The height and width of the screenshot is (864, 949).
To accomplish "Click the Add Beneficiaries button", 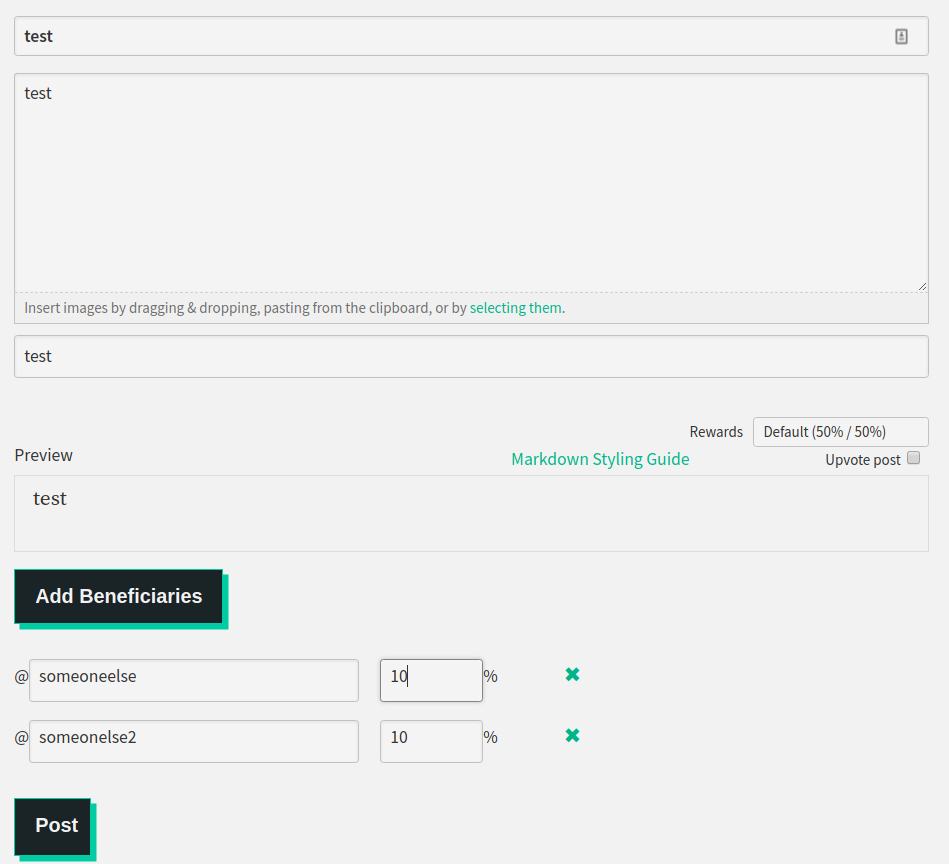I will [119, 597].
